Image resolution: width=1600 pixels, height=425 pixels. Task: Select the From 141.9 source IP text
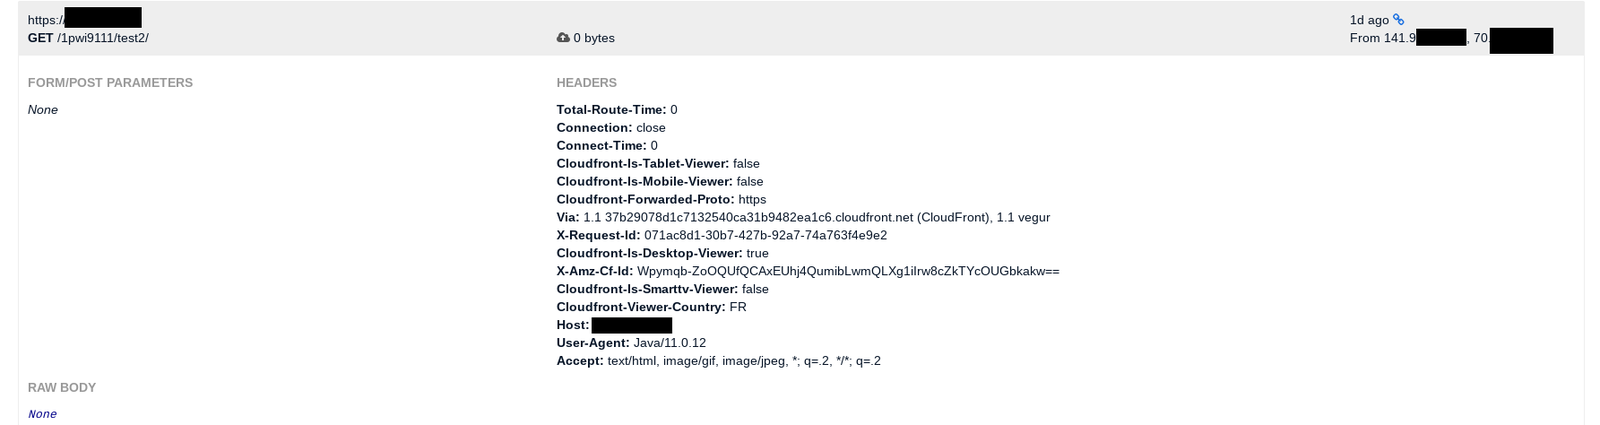pyautogui.click(x=1383, y=38)
